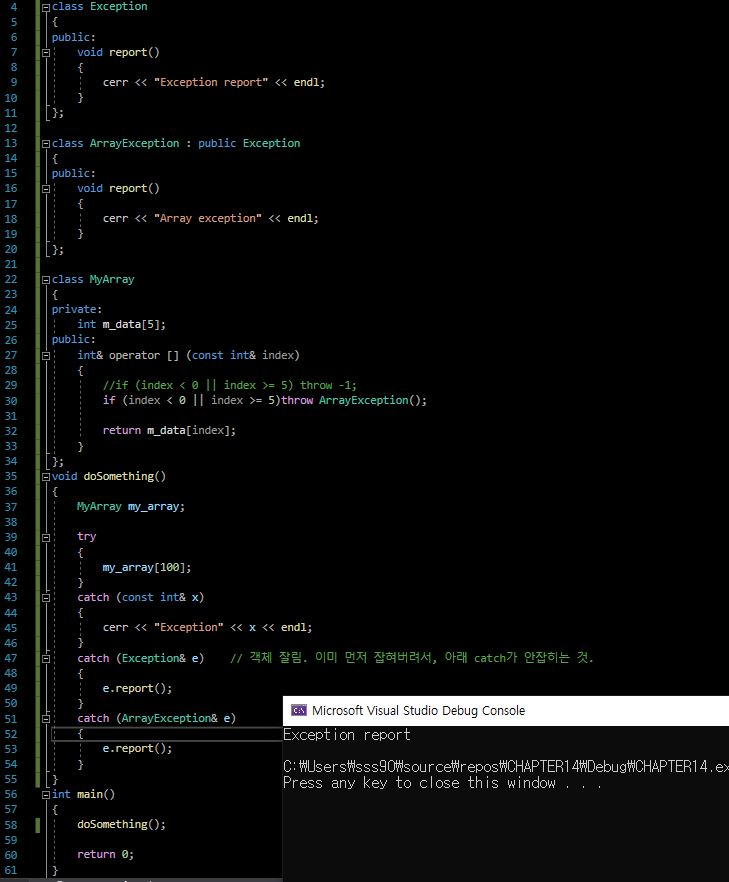
Task: Collapse the class ArrayException block
Action: [x=46, y=144]
